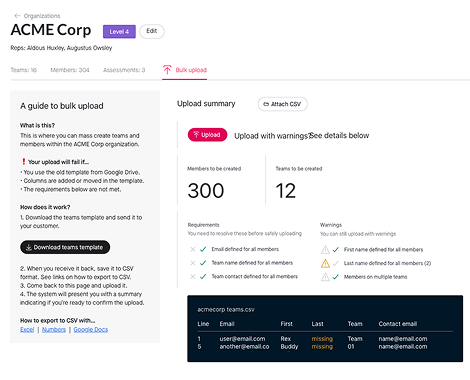Click Reps: Aldous Huxley, Augustus Owsley text
470x380 pixels.
[x=61, y=48]
